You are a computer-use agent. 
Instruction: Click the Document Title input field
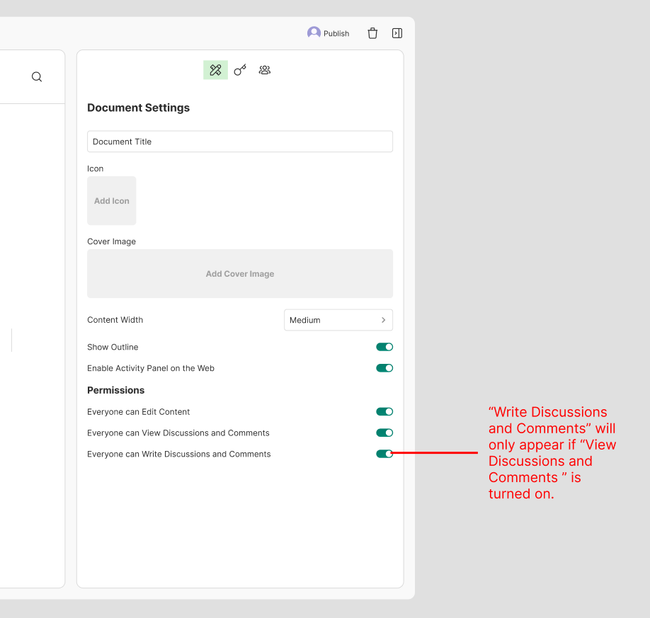click(240, 142)
